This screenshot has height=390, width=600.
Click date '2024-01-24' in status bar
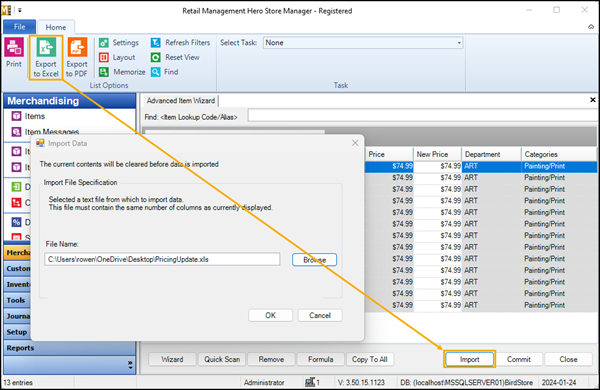[x=559, y=382]
